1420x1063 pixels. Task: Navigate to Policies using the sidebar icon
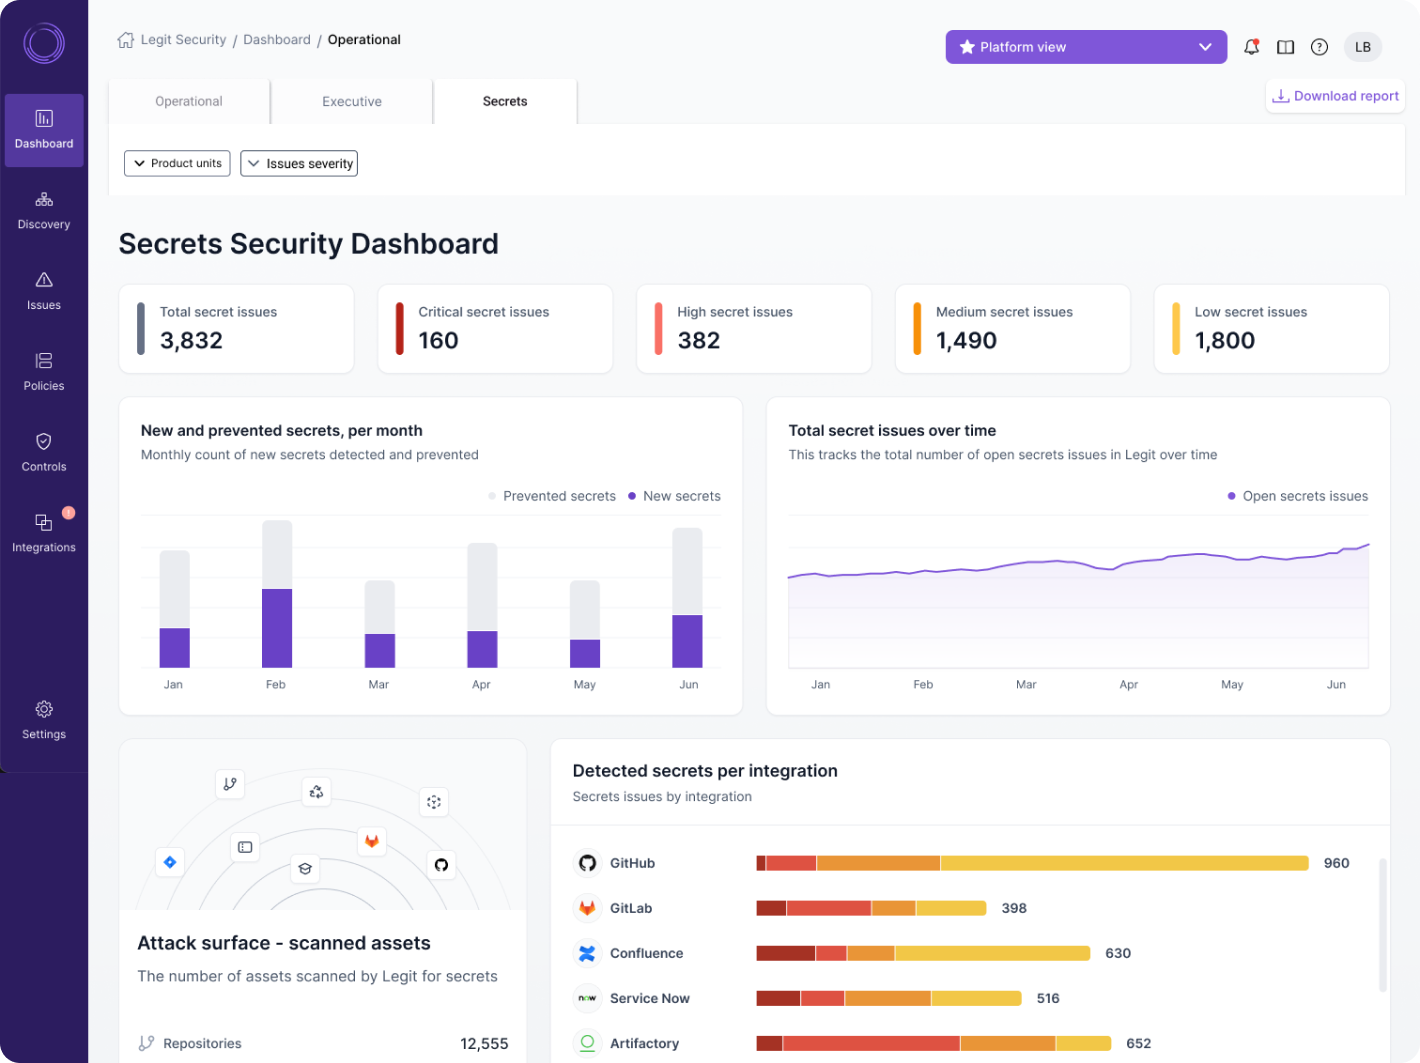pos(43,371)
